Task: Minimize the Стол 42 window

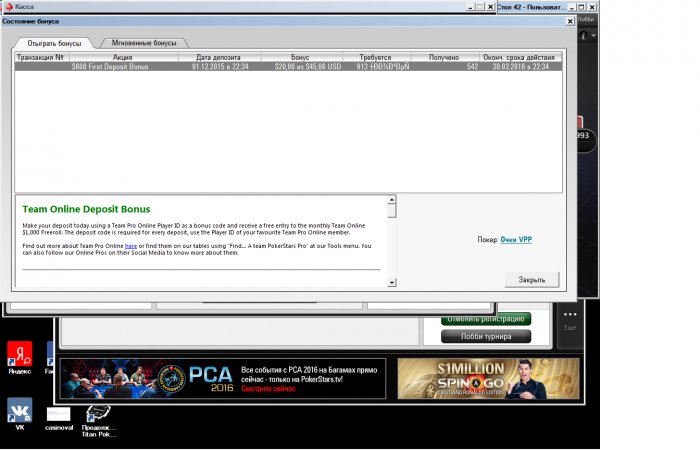Action: (572, 7)
